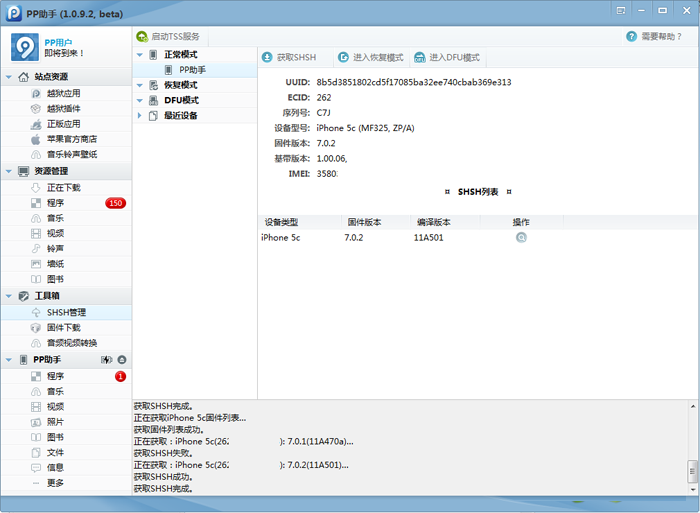Select device 视频 under PP助手

(55, 407)
